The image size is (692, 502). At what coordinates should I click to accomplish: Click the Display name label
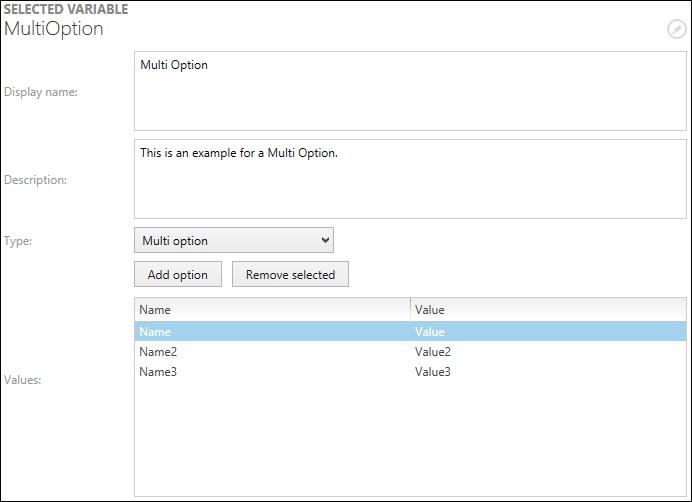(x=41, y=92)
